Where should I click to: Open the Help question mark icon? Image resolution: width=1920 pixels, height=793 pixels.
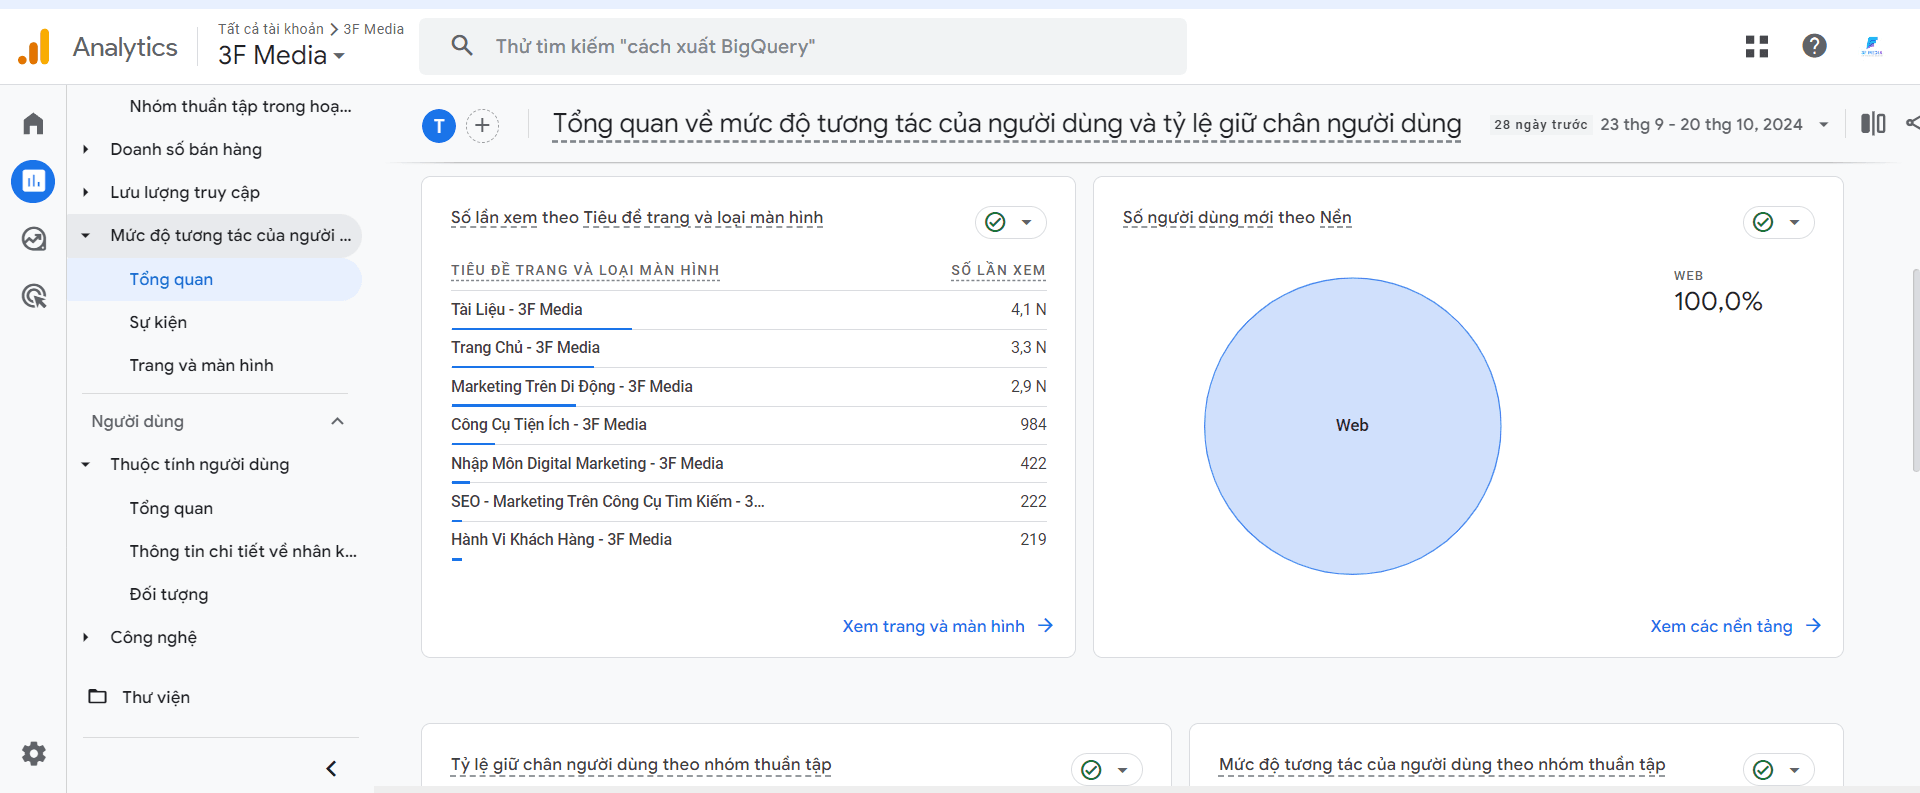point(1814,46)
